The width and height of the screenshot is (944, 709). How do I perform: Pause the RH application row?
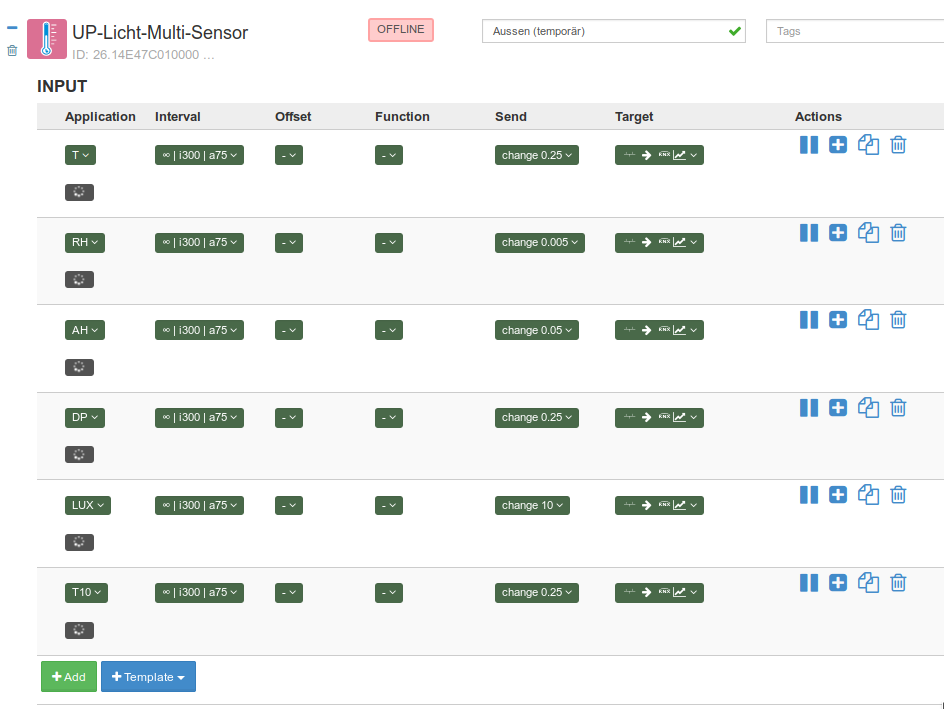(809, 232)
